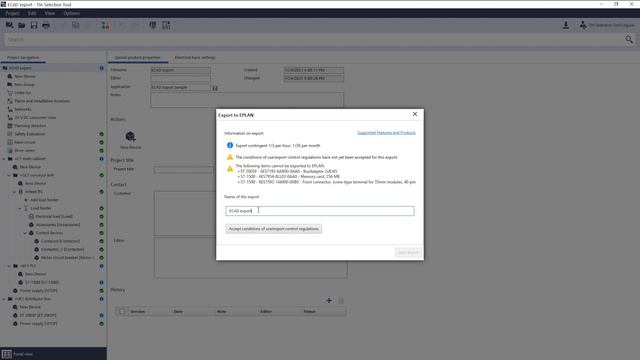This screenshot has height=360, width=640.
Task: Close the Export to EPLAN dialog
Action: (415, 114)
